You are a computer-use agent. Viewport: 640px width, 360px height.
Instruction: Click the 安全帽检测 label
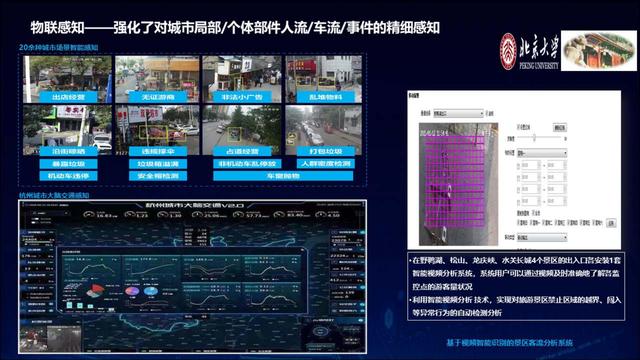click(x=158, y=176)
